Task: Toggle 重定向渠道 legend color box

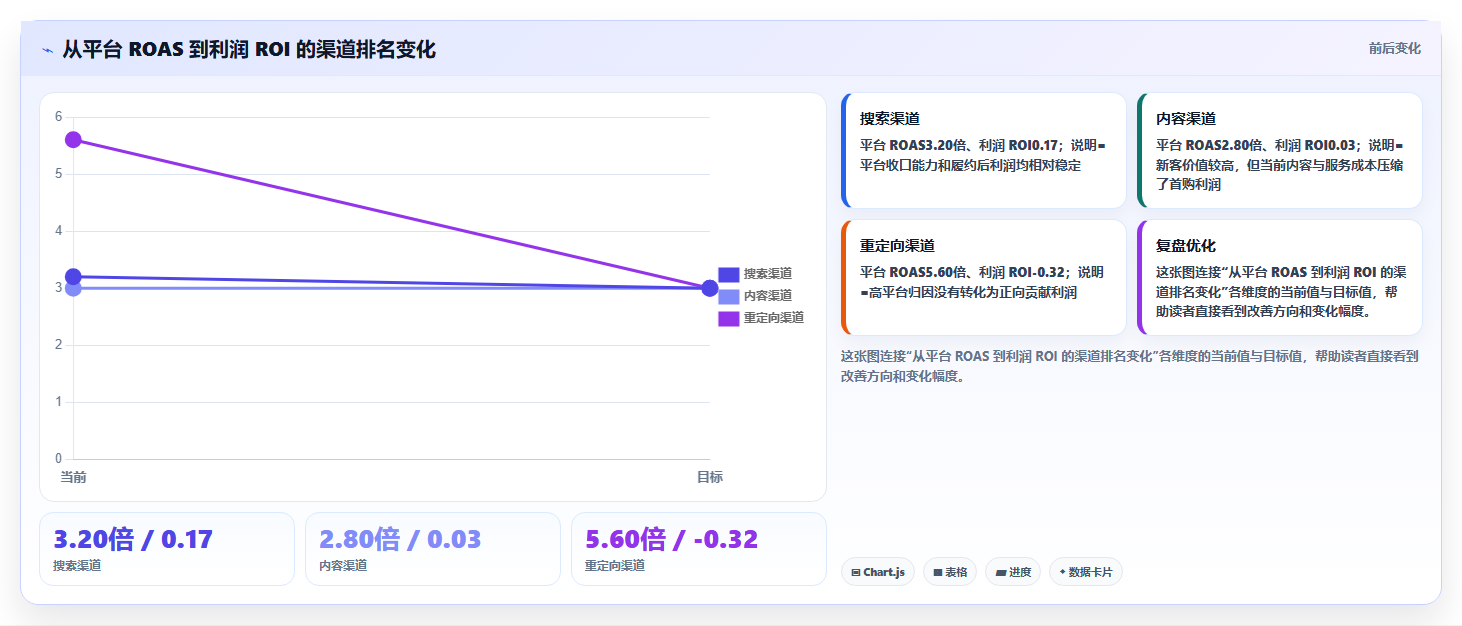Action: tap(728, 318)
